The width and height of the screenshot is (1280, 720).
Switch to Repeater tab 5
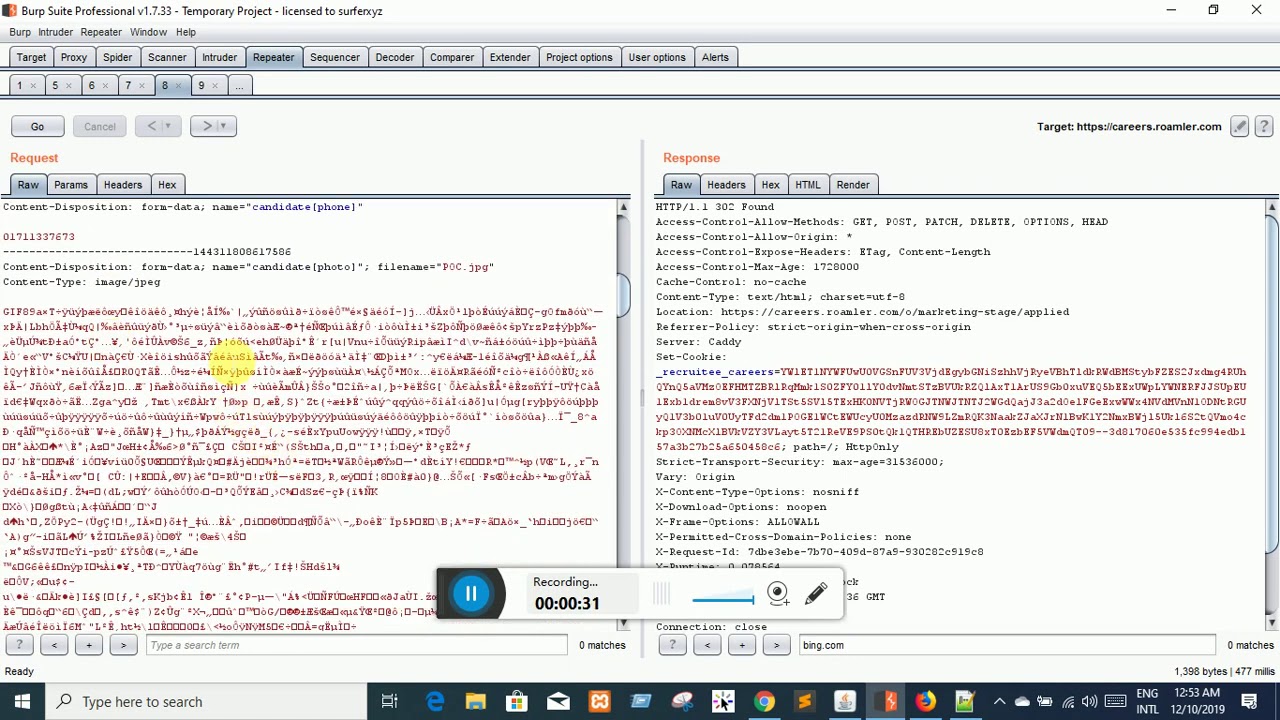click(x=55, y=86)
